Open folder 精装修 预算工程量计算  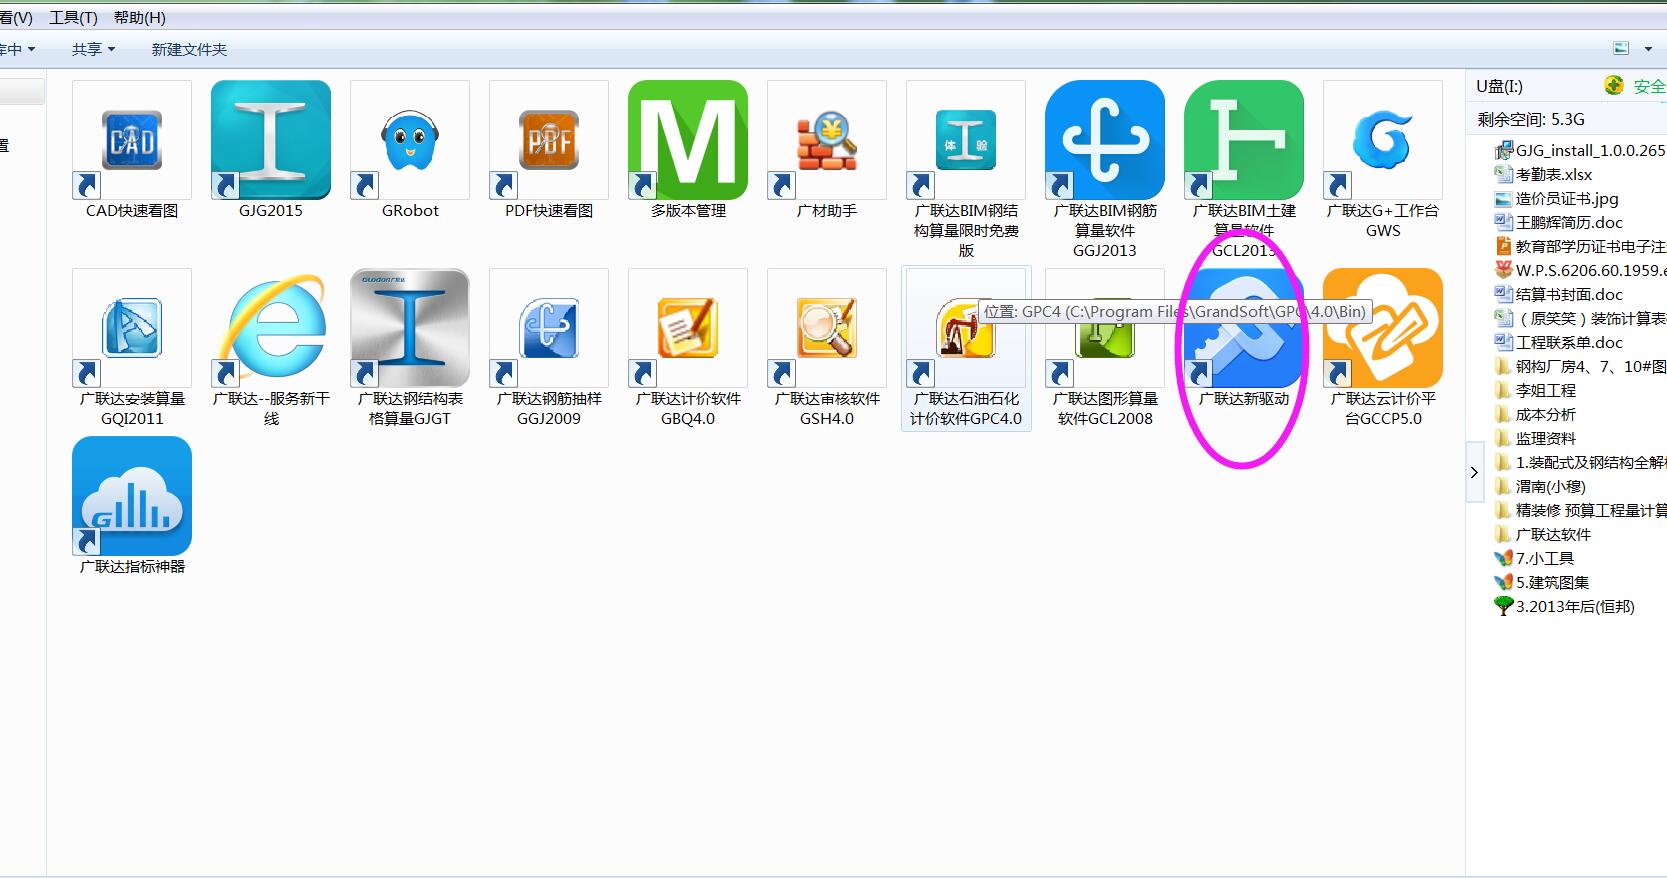pyautogui.click(x=1579, y=510)
